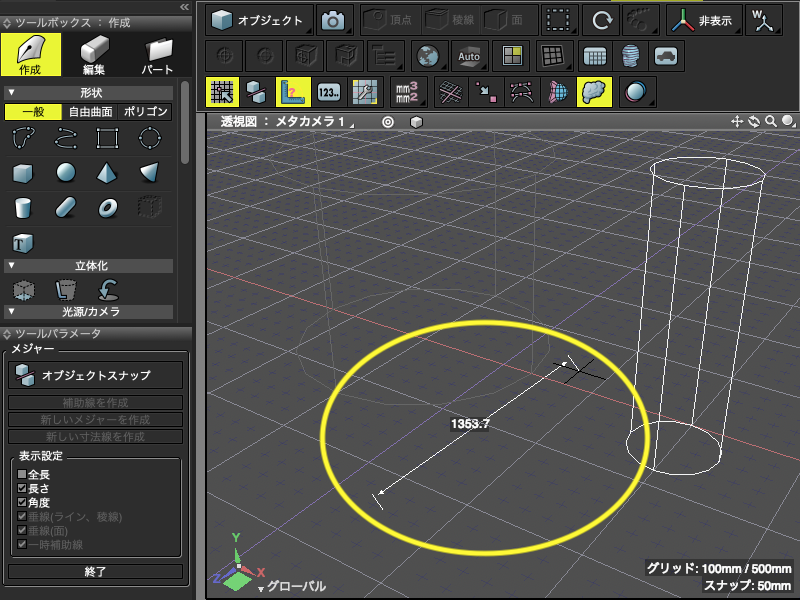Enable the 全長 checkbox
This screenshot has height=600, width=800.
(x=22, y=474)
